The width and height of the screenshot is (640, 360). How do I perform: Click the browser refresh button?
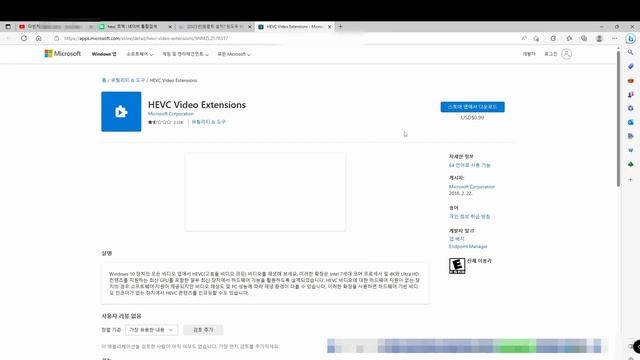coord(24,38)
